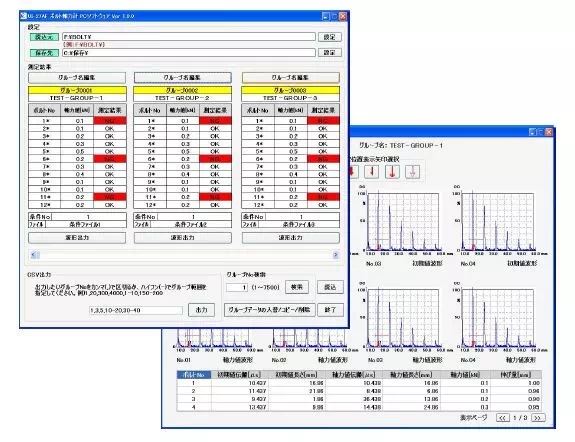Image resolution: width=575 pixels, height=442 pixels.
Task: Click the CSV 出力 output button
Action: pyautogui.click(x=201, y=310)
